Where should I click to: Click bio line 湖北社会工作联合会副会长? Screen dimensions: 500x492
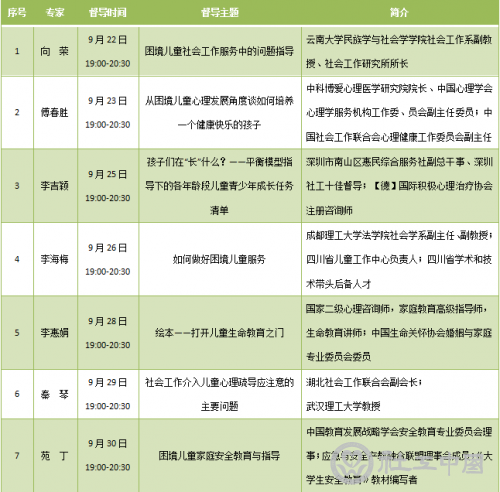(364, 382)
